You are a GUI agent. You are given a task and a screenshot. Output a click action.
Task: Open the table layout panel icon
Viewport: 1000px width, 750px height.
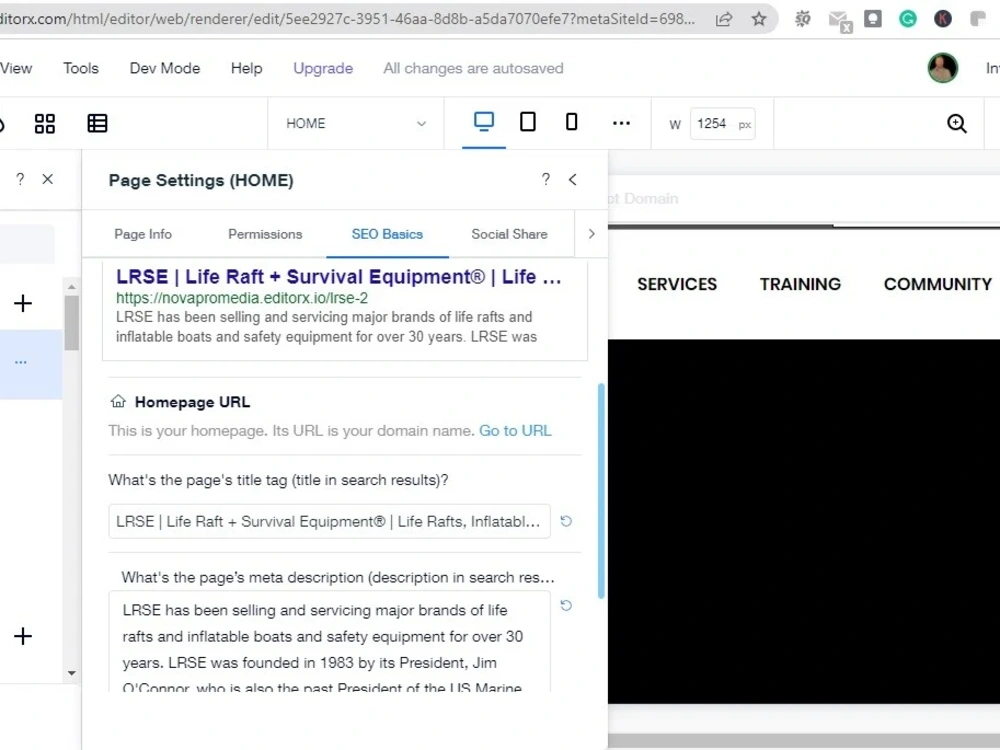click(x=97, y=123)
